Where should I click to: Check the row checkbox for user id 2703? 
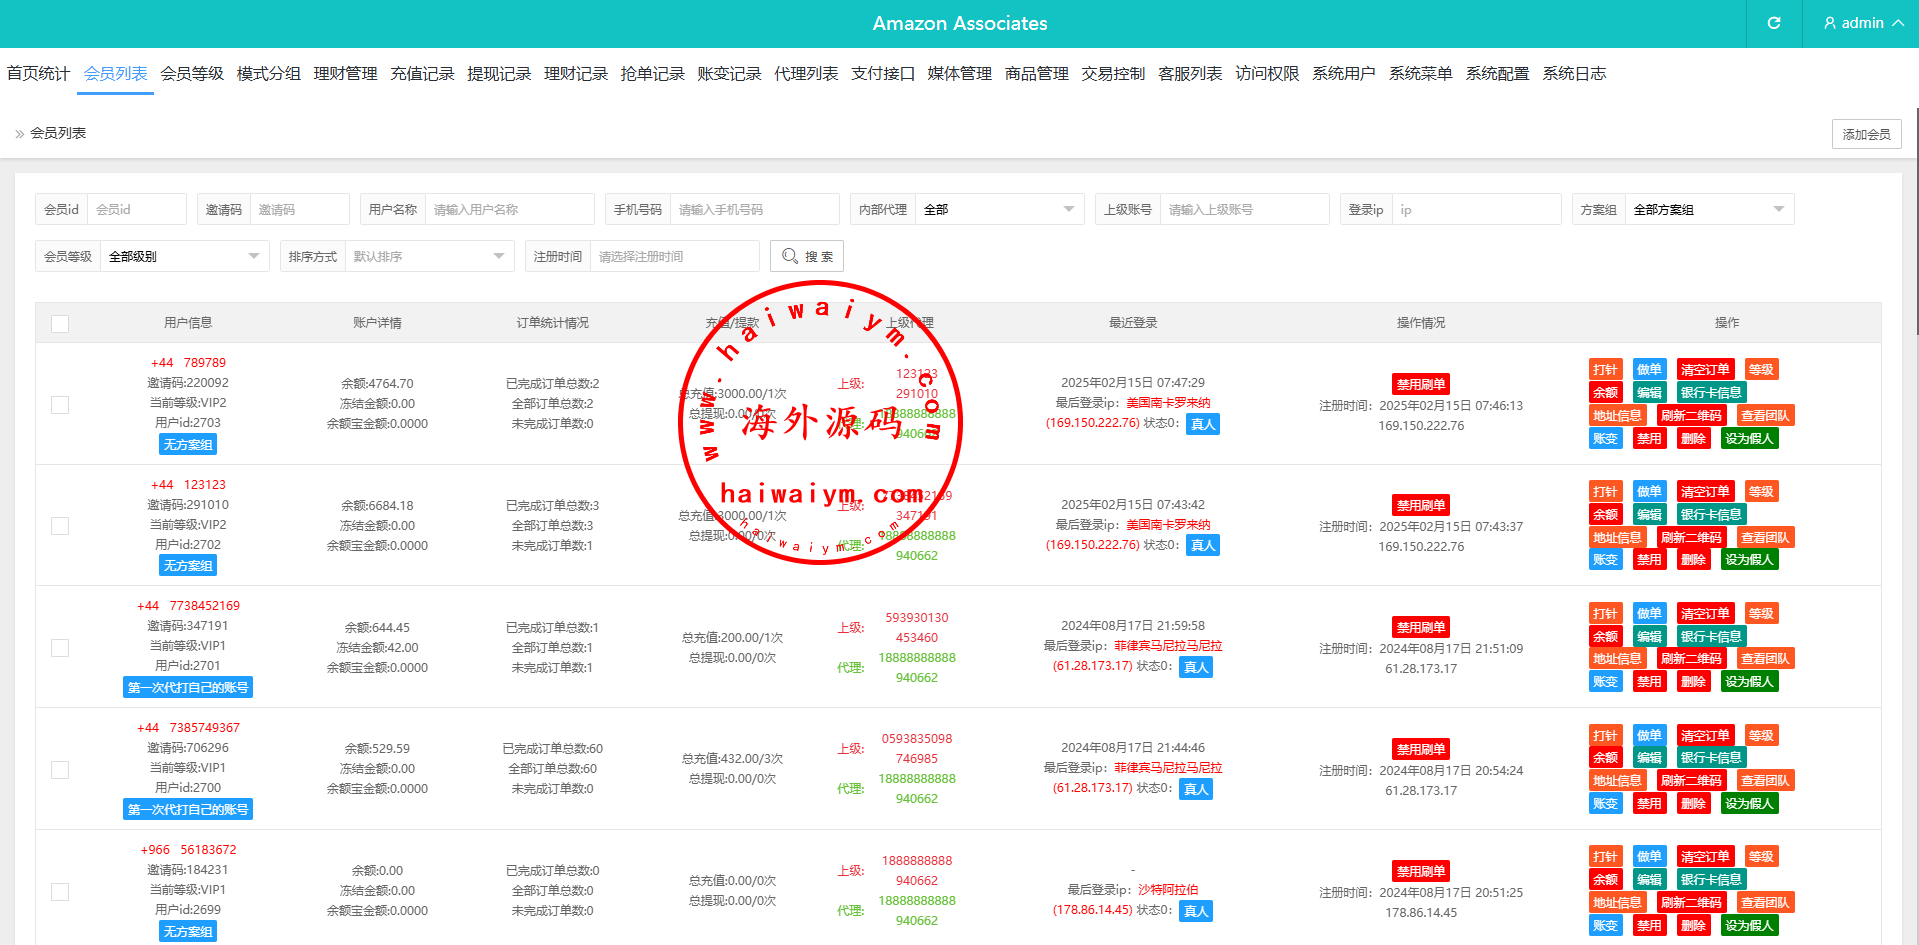tap(60, 405)
